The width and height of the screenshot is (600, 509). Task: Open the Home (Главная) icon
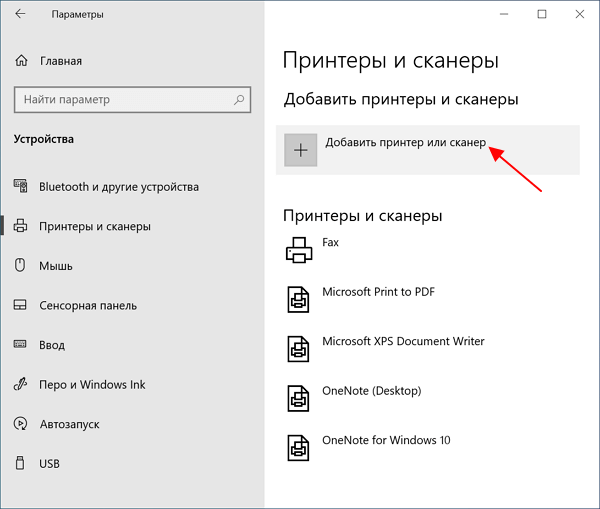21,60
